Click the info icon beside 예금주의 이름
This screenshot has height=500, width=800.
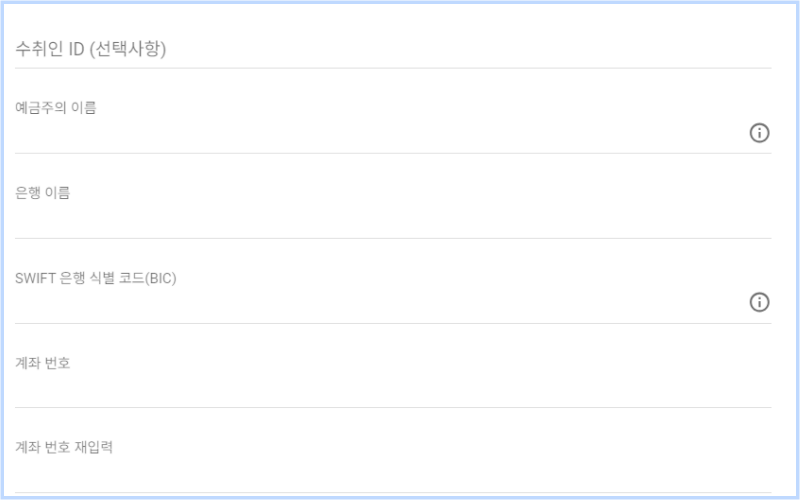coord(759,133)
